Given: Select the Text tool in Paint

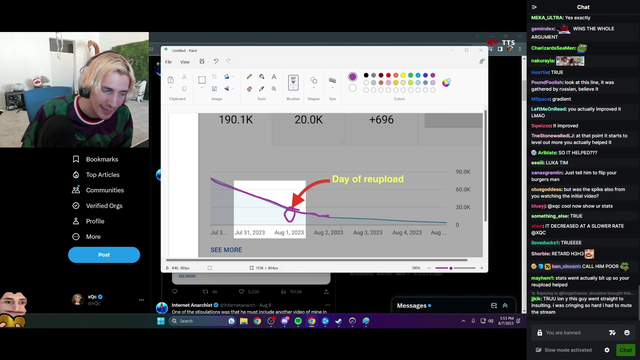Looking at the screenshot, I should (274, 76).
